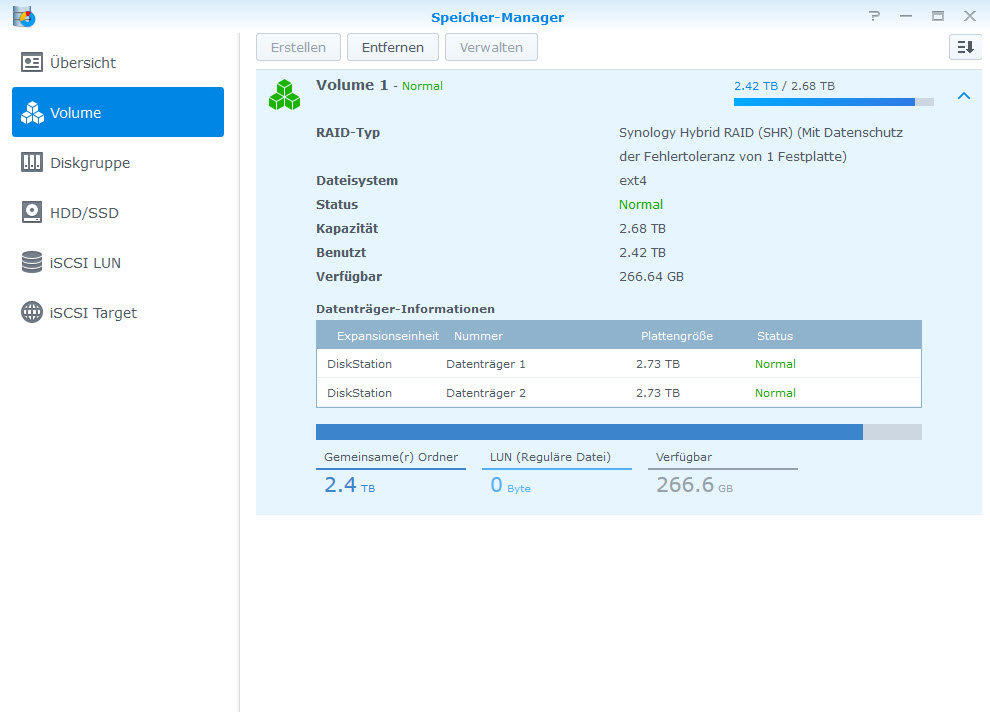Click the Nummer column header

tap(479, 336)
